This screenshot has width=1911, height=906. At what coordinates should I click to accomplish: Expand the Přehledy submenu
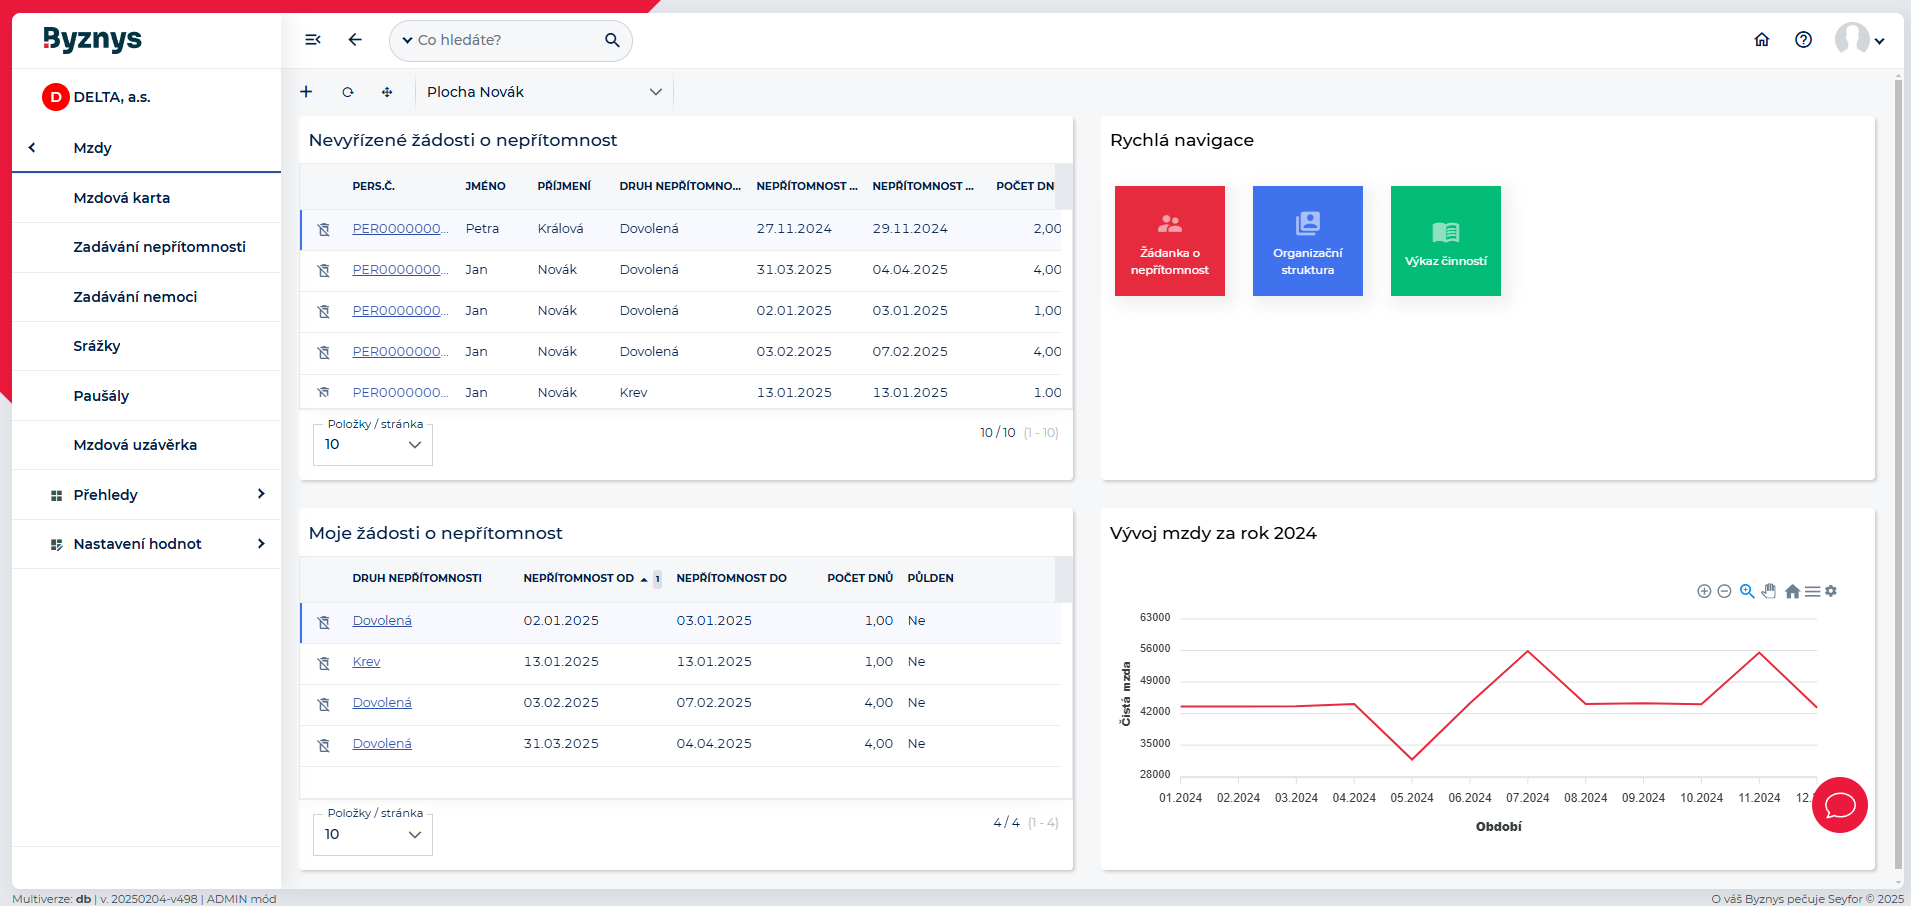coord(260,494)
